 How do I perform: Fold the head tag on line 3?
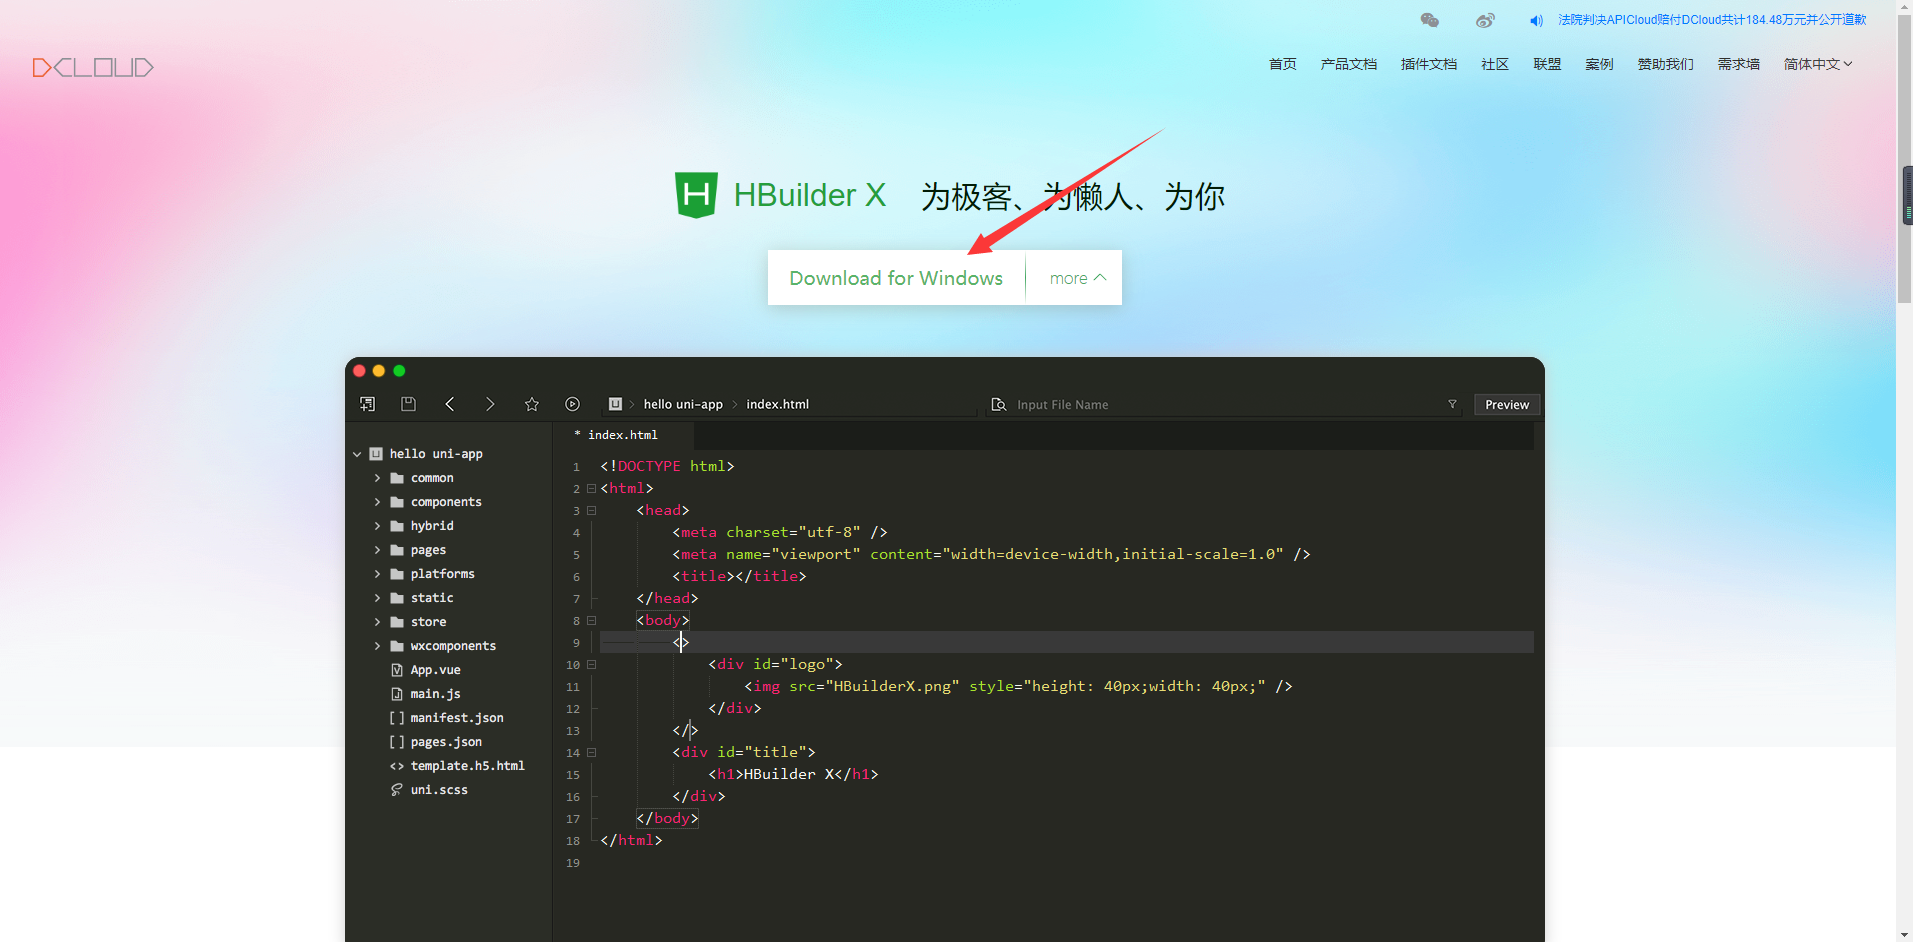click(591, 510)
